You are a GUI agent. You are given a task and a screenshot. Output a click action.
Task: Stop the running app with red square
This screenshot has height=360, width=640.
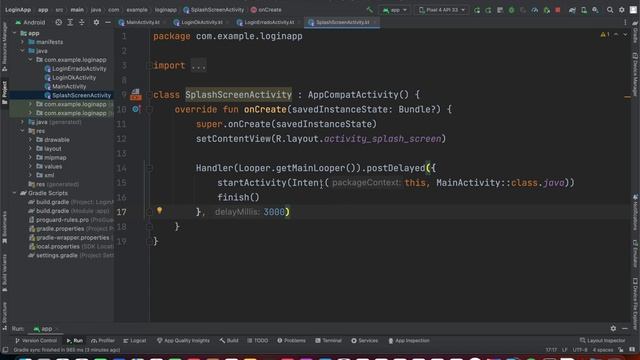click(558, 10)
